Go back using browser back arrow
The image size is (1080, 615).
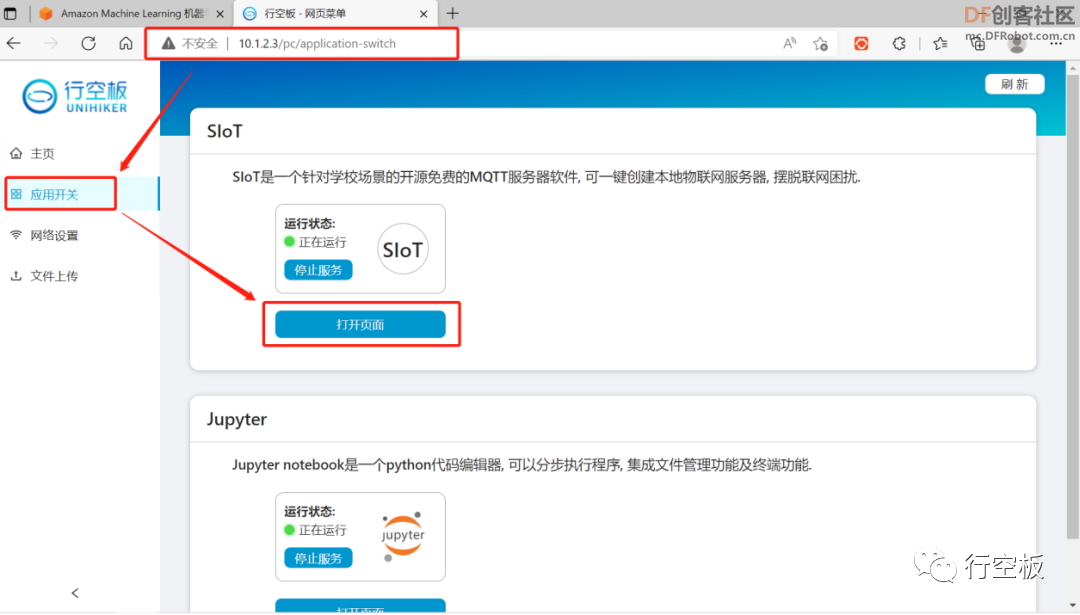(14, 43)
